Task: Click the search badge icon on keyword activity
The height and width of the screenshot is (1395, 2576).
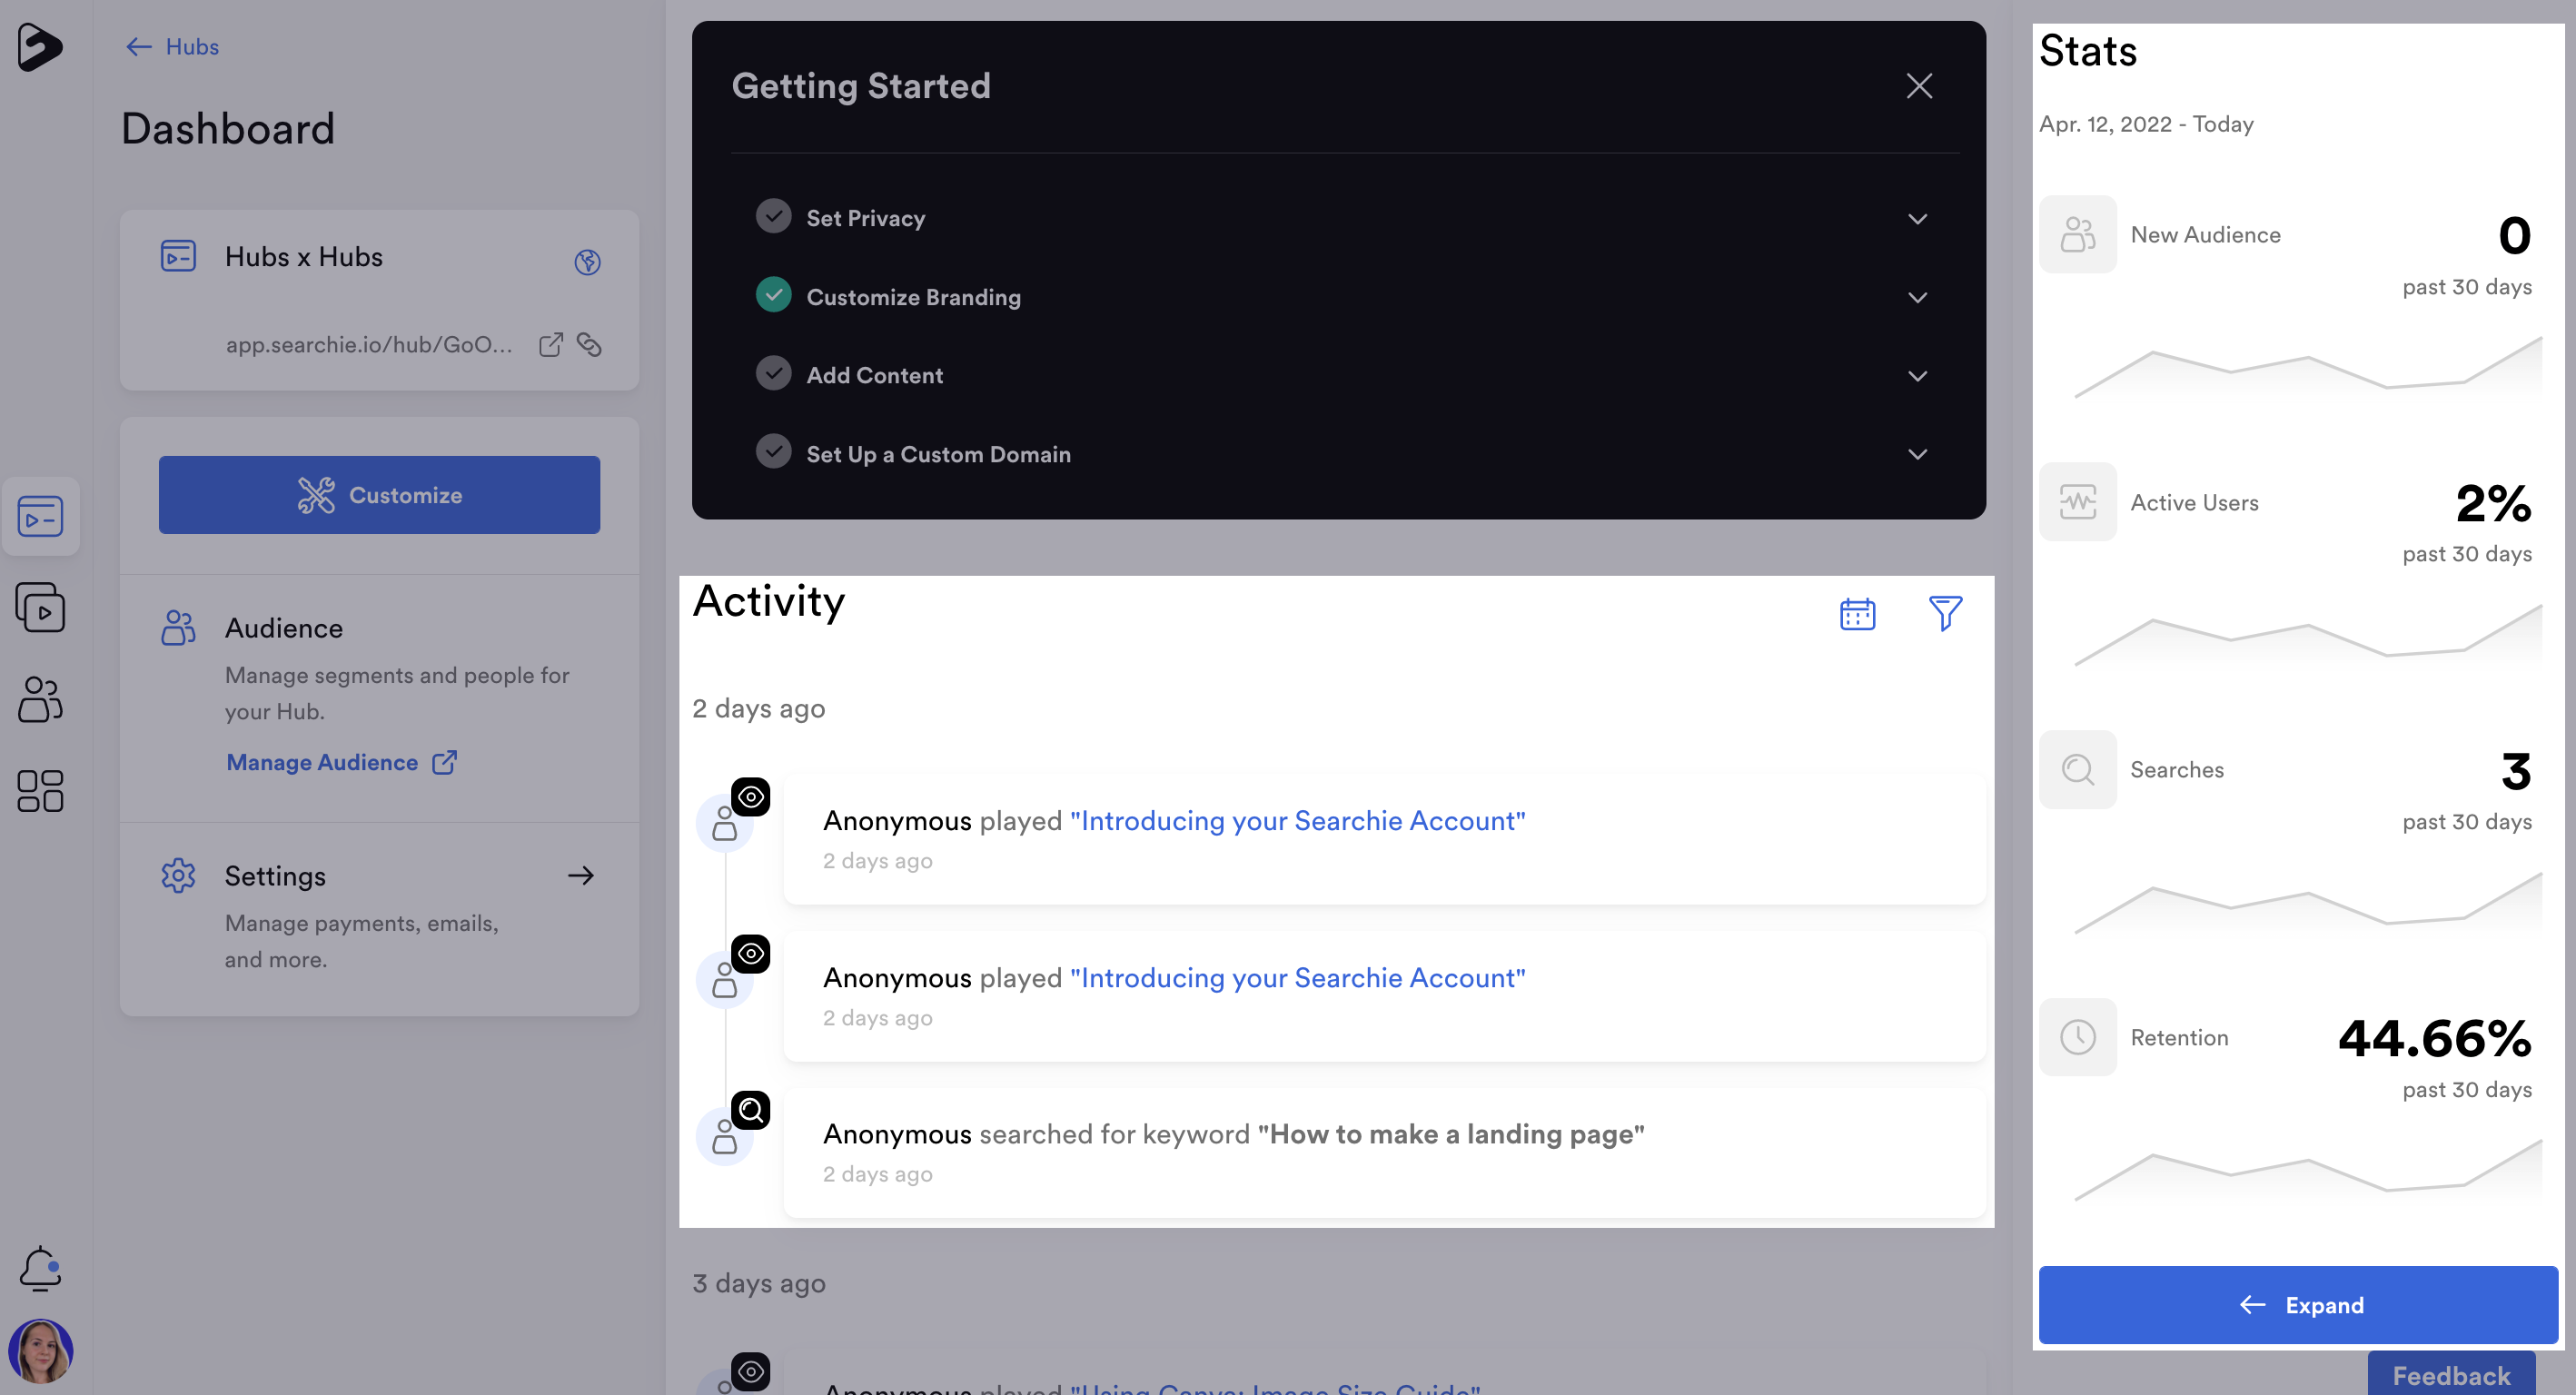Action: (751, 1110)
